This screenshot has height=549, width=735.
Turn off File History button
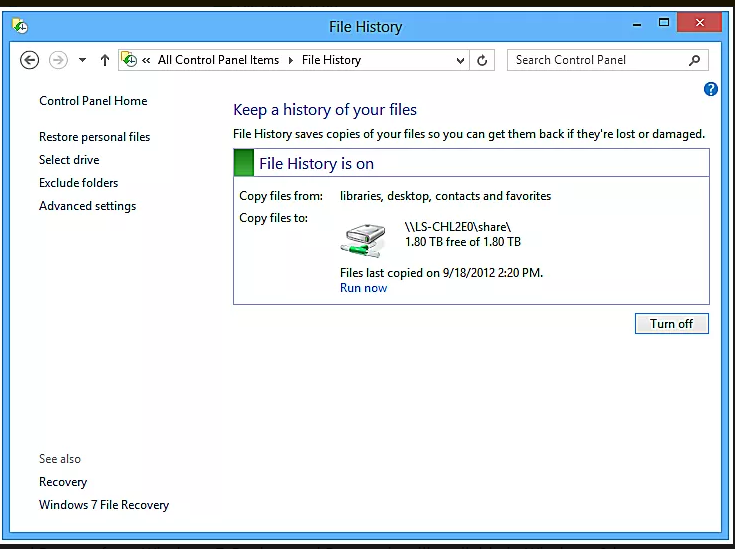click(x=672, y=323)
